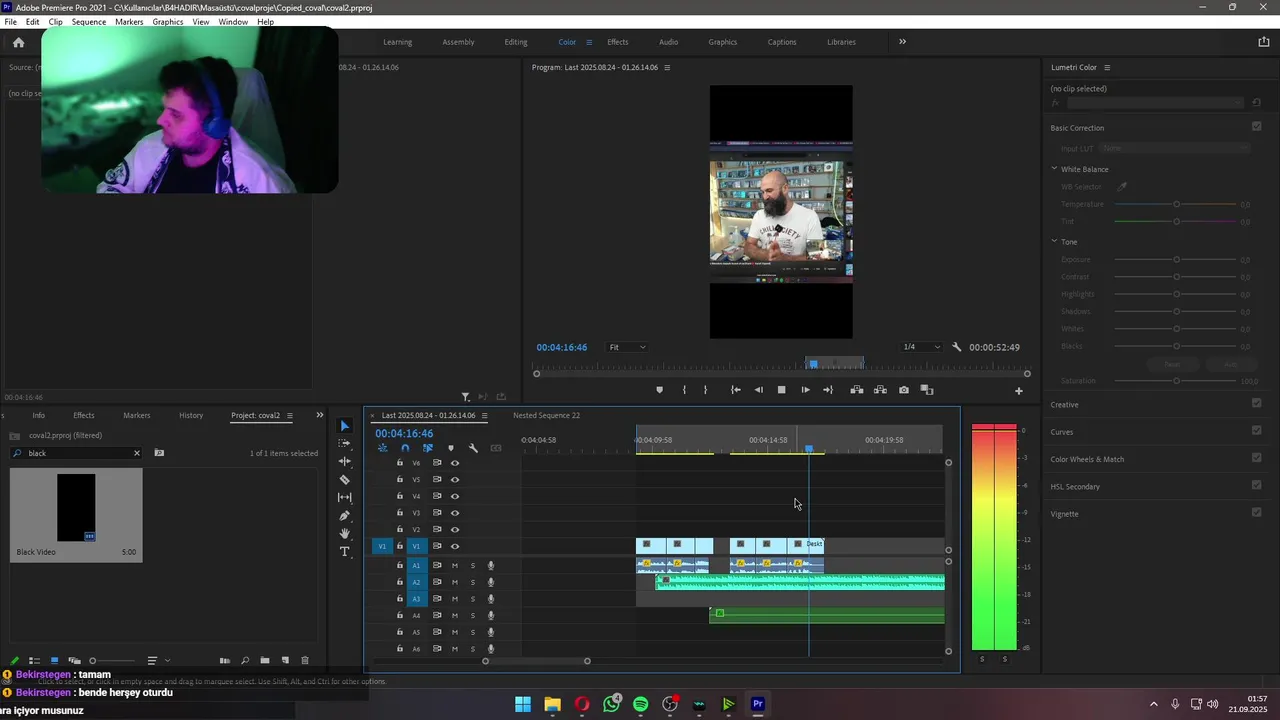Select the Razor tool

345,480
